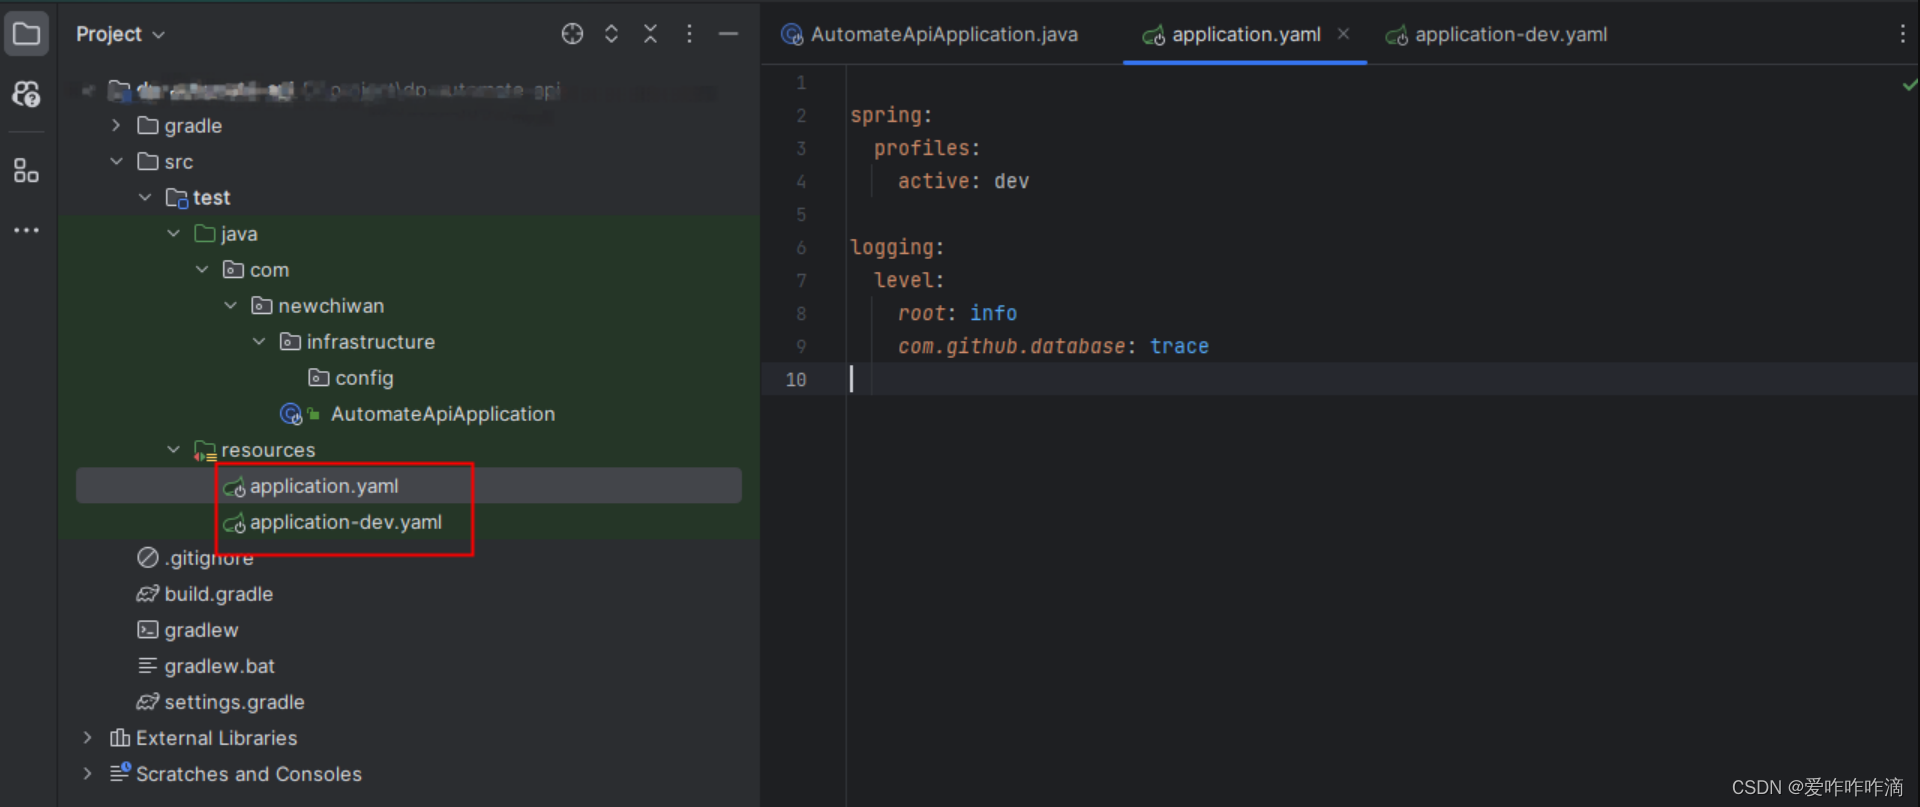Collapse the newchiwan package chevron
The image size is (1920, 807).
tap(230, 305)
